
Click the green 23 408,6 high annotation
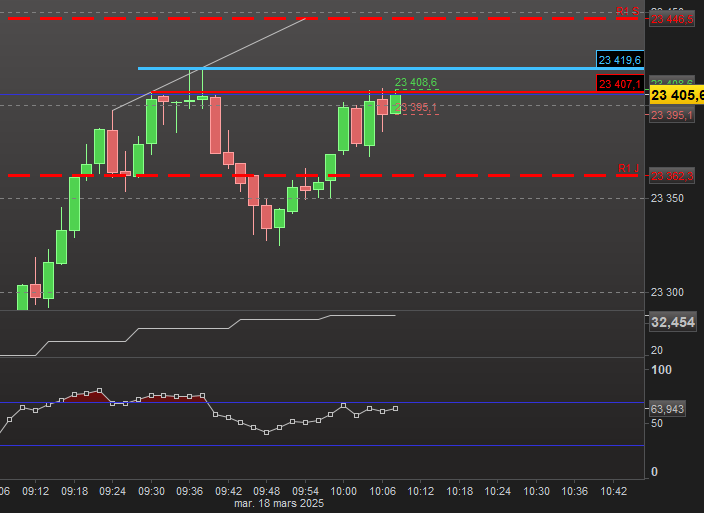tap(415, 82)
